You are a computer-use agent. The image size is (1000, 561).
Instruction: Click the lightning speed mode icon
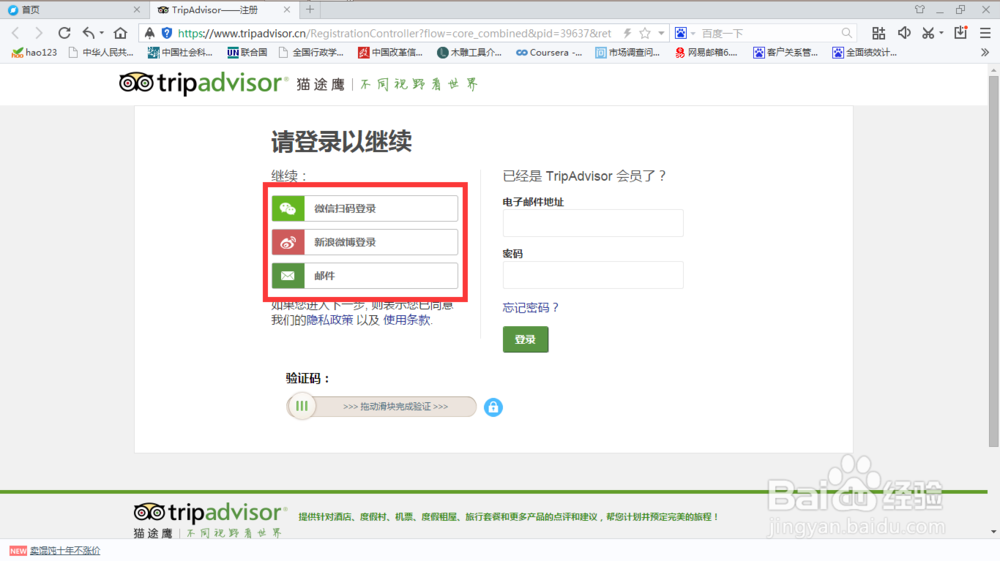click(x=628, y=33)
